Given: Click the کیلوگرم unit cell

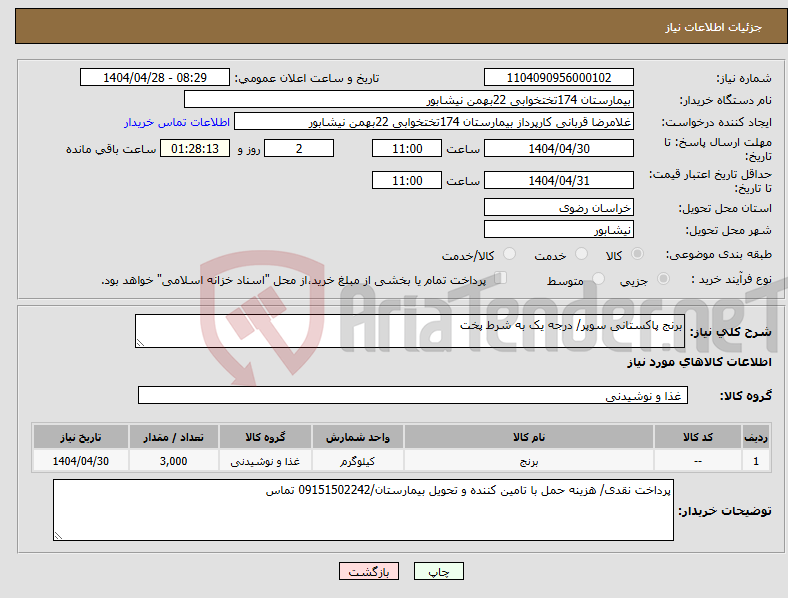Looking at the screenshot, I should point(357,461).
